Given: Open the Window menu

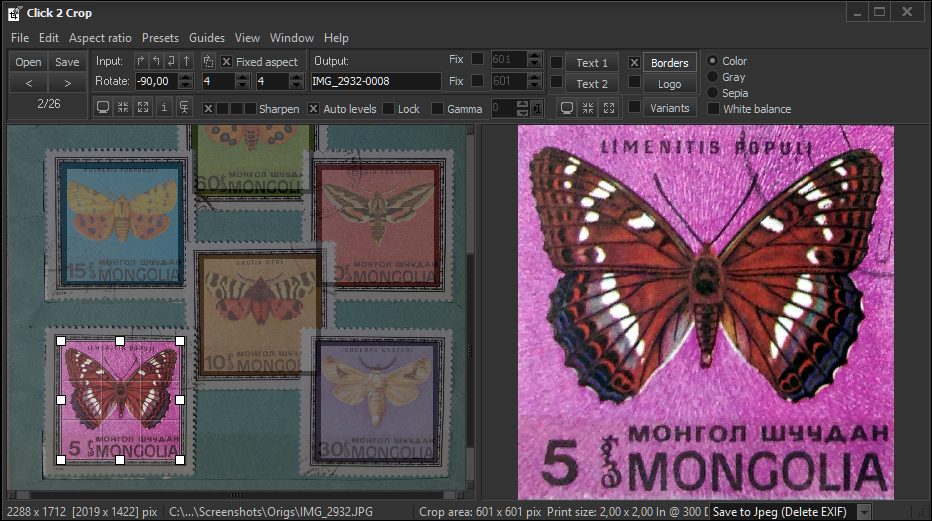Looking at the screenshot, I should (x=291, y=38).
